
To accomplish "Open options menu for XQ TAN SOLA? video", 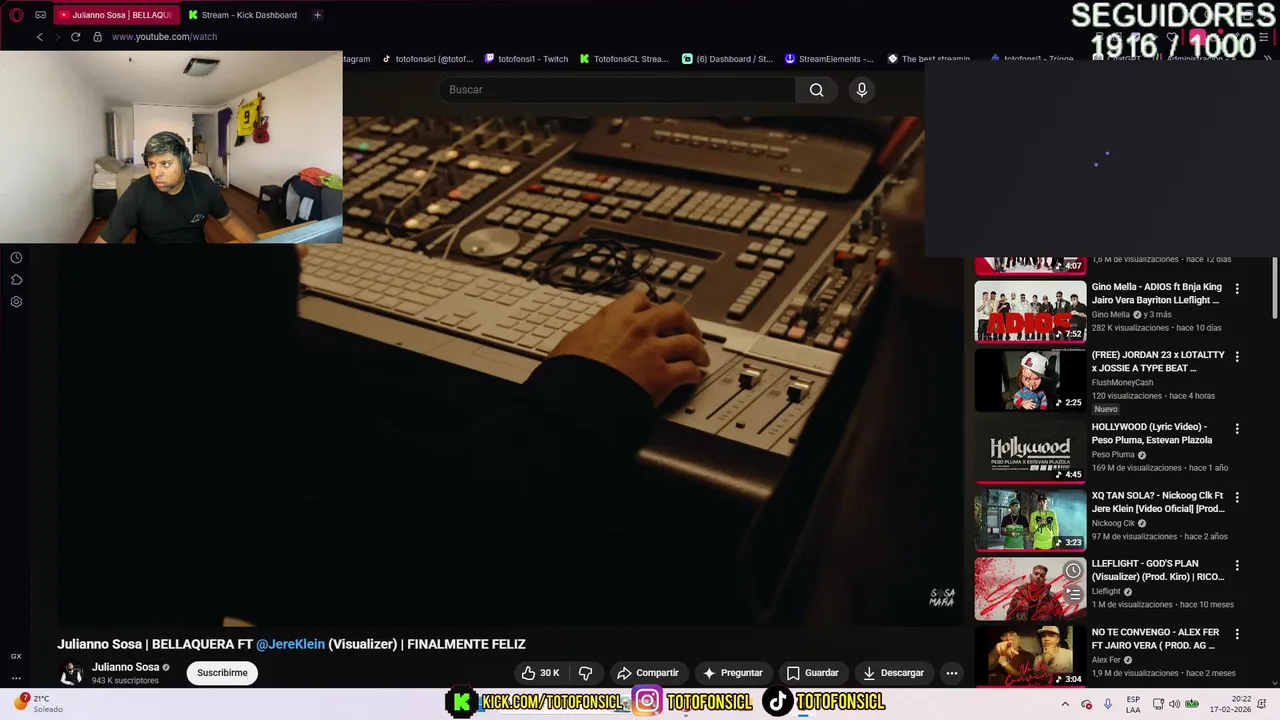I will click(1237, 496).
